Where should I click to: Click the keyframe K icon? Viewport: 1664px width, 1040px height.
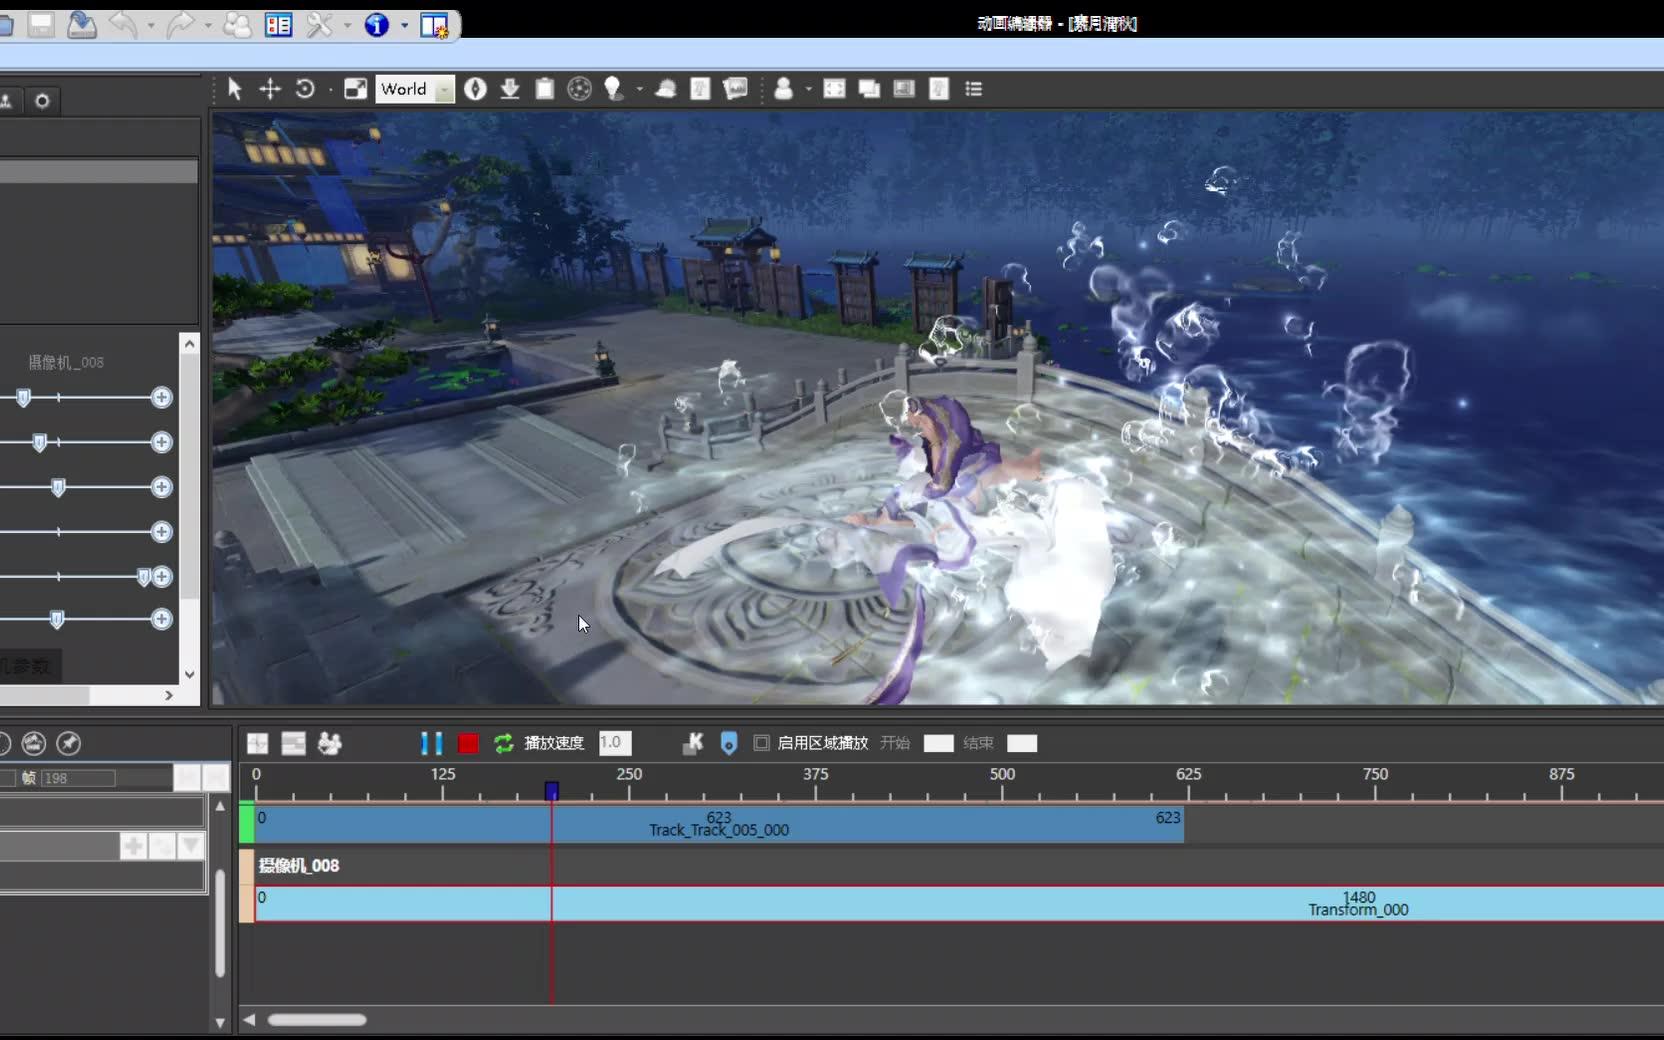693,743
